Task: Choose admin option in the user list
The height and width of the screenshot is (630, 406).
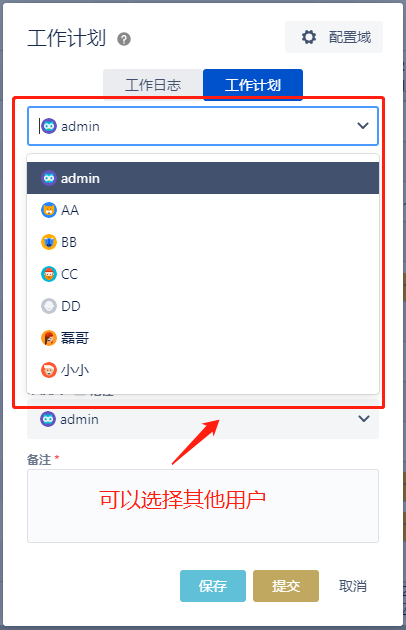Action: coord(203,178)
